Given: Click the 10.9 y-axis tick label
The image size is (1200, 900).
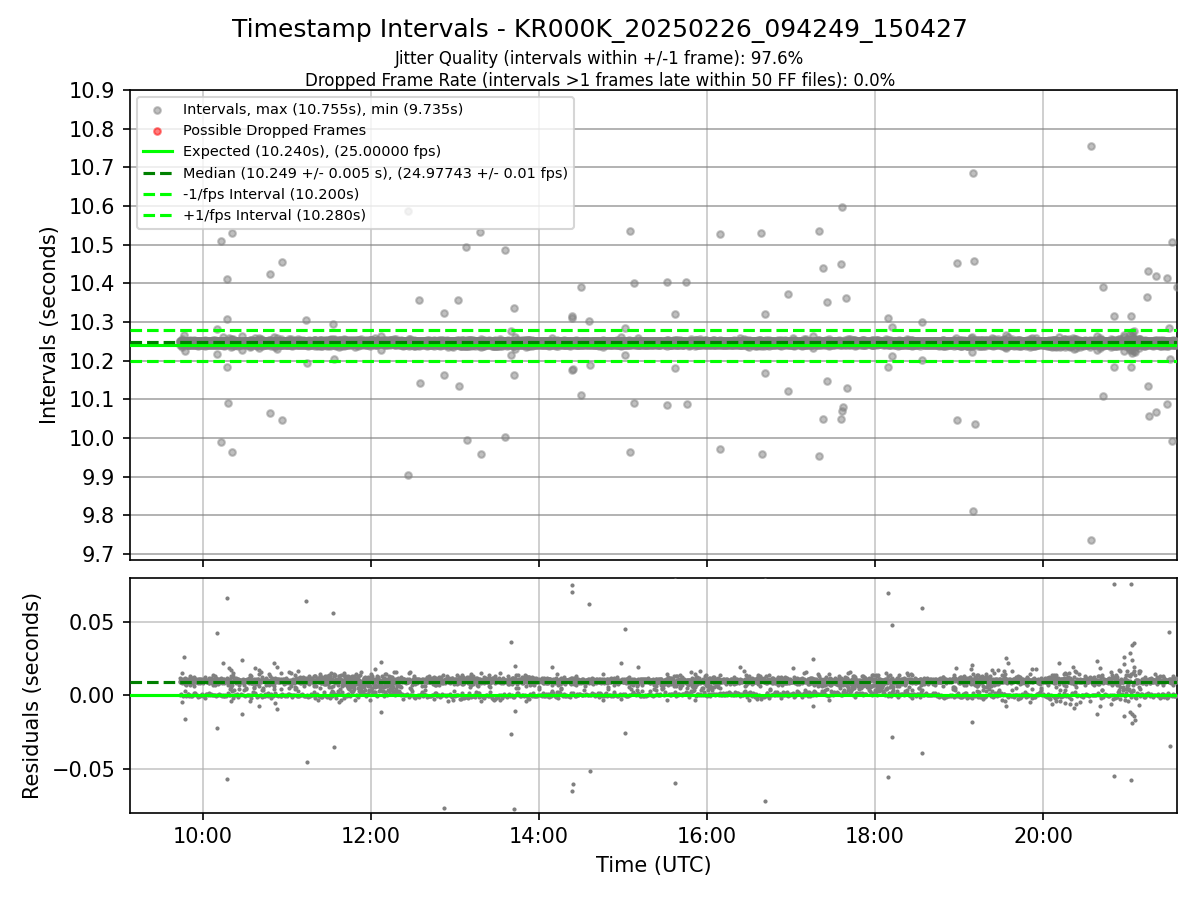Looking at the screenshot, I should (94, 91).
